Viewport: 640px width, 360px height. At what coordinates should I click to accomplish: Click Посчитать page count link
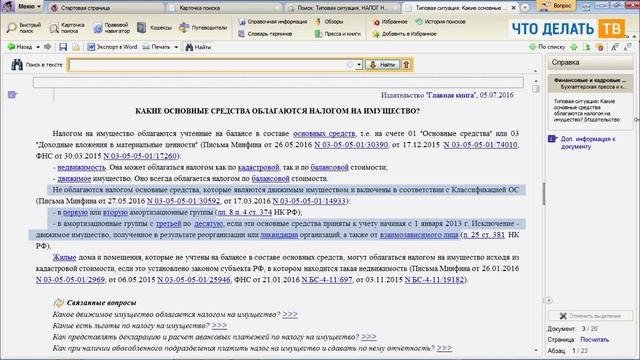click(x=594, y=340)
